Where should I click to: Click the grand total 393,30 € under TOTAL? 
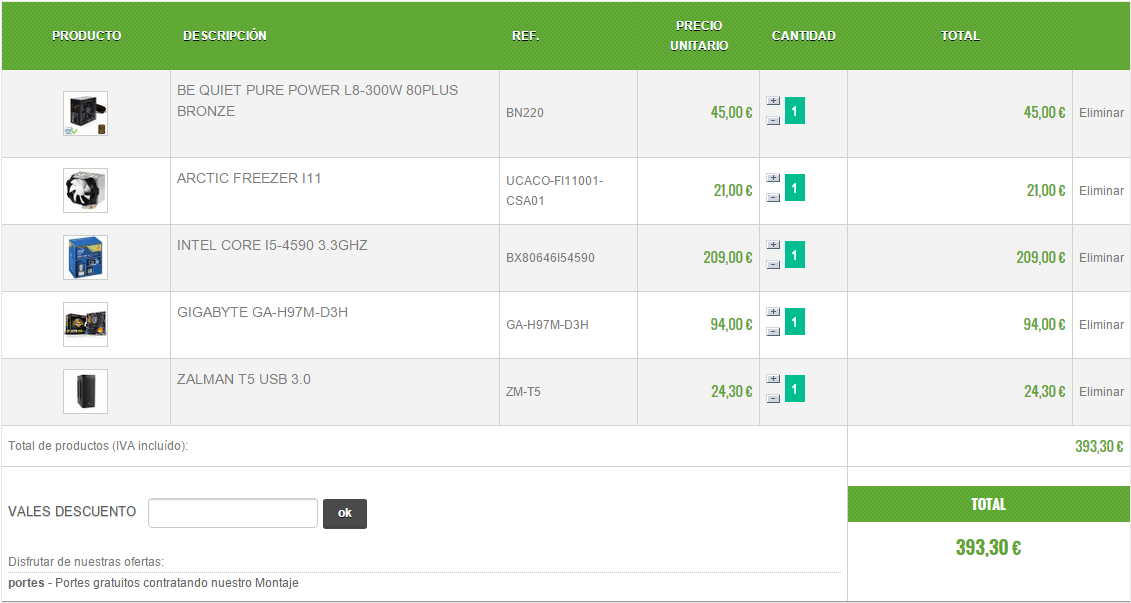988,548
